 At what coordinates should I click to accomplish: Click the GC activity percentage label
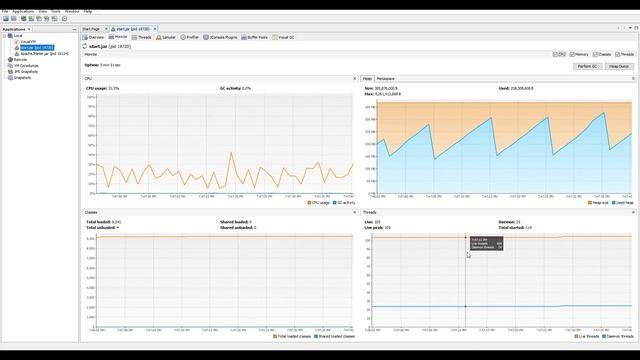point(236,88)
